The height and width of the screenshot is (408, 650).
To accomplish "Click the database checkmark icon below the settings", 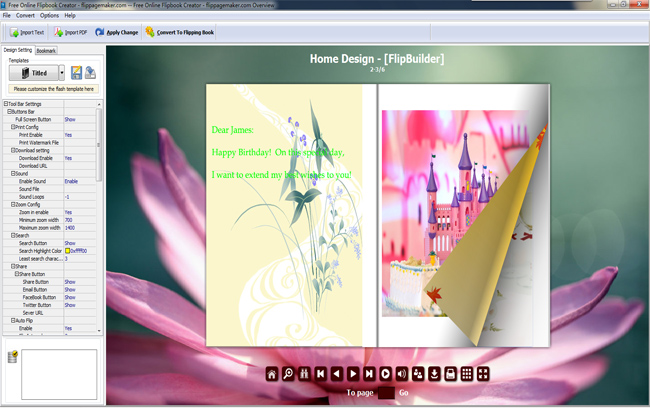I will pos(12,357).
